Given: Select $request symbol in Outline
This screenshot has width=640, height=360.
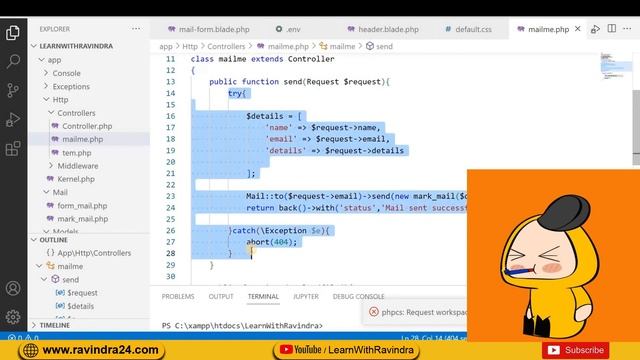Looking at the screenshot, I should point(82,293).
